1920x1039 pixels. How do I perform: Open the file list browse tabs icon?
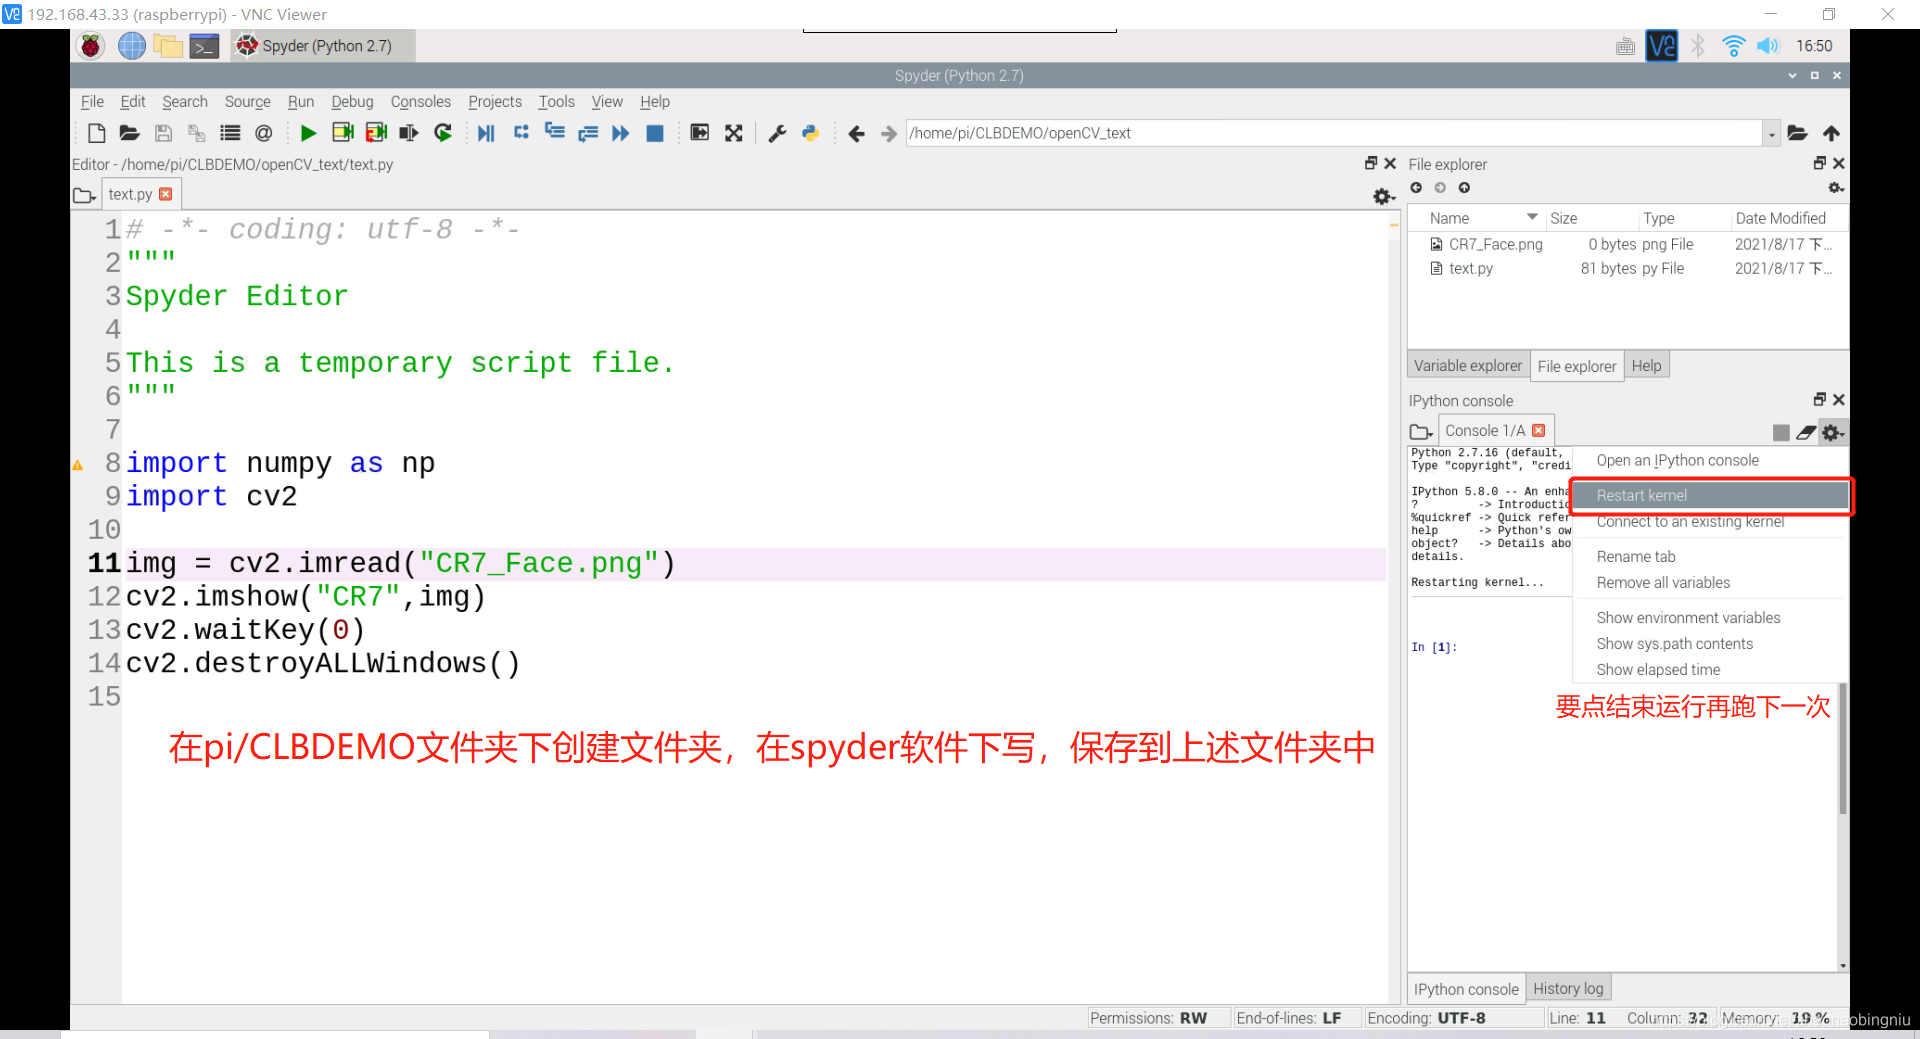pyautogui.click(x=230, y=133)
